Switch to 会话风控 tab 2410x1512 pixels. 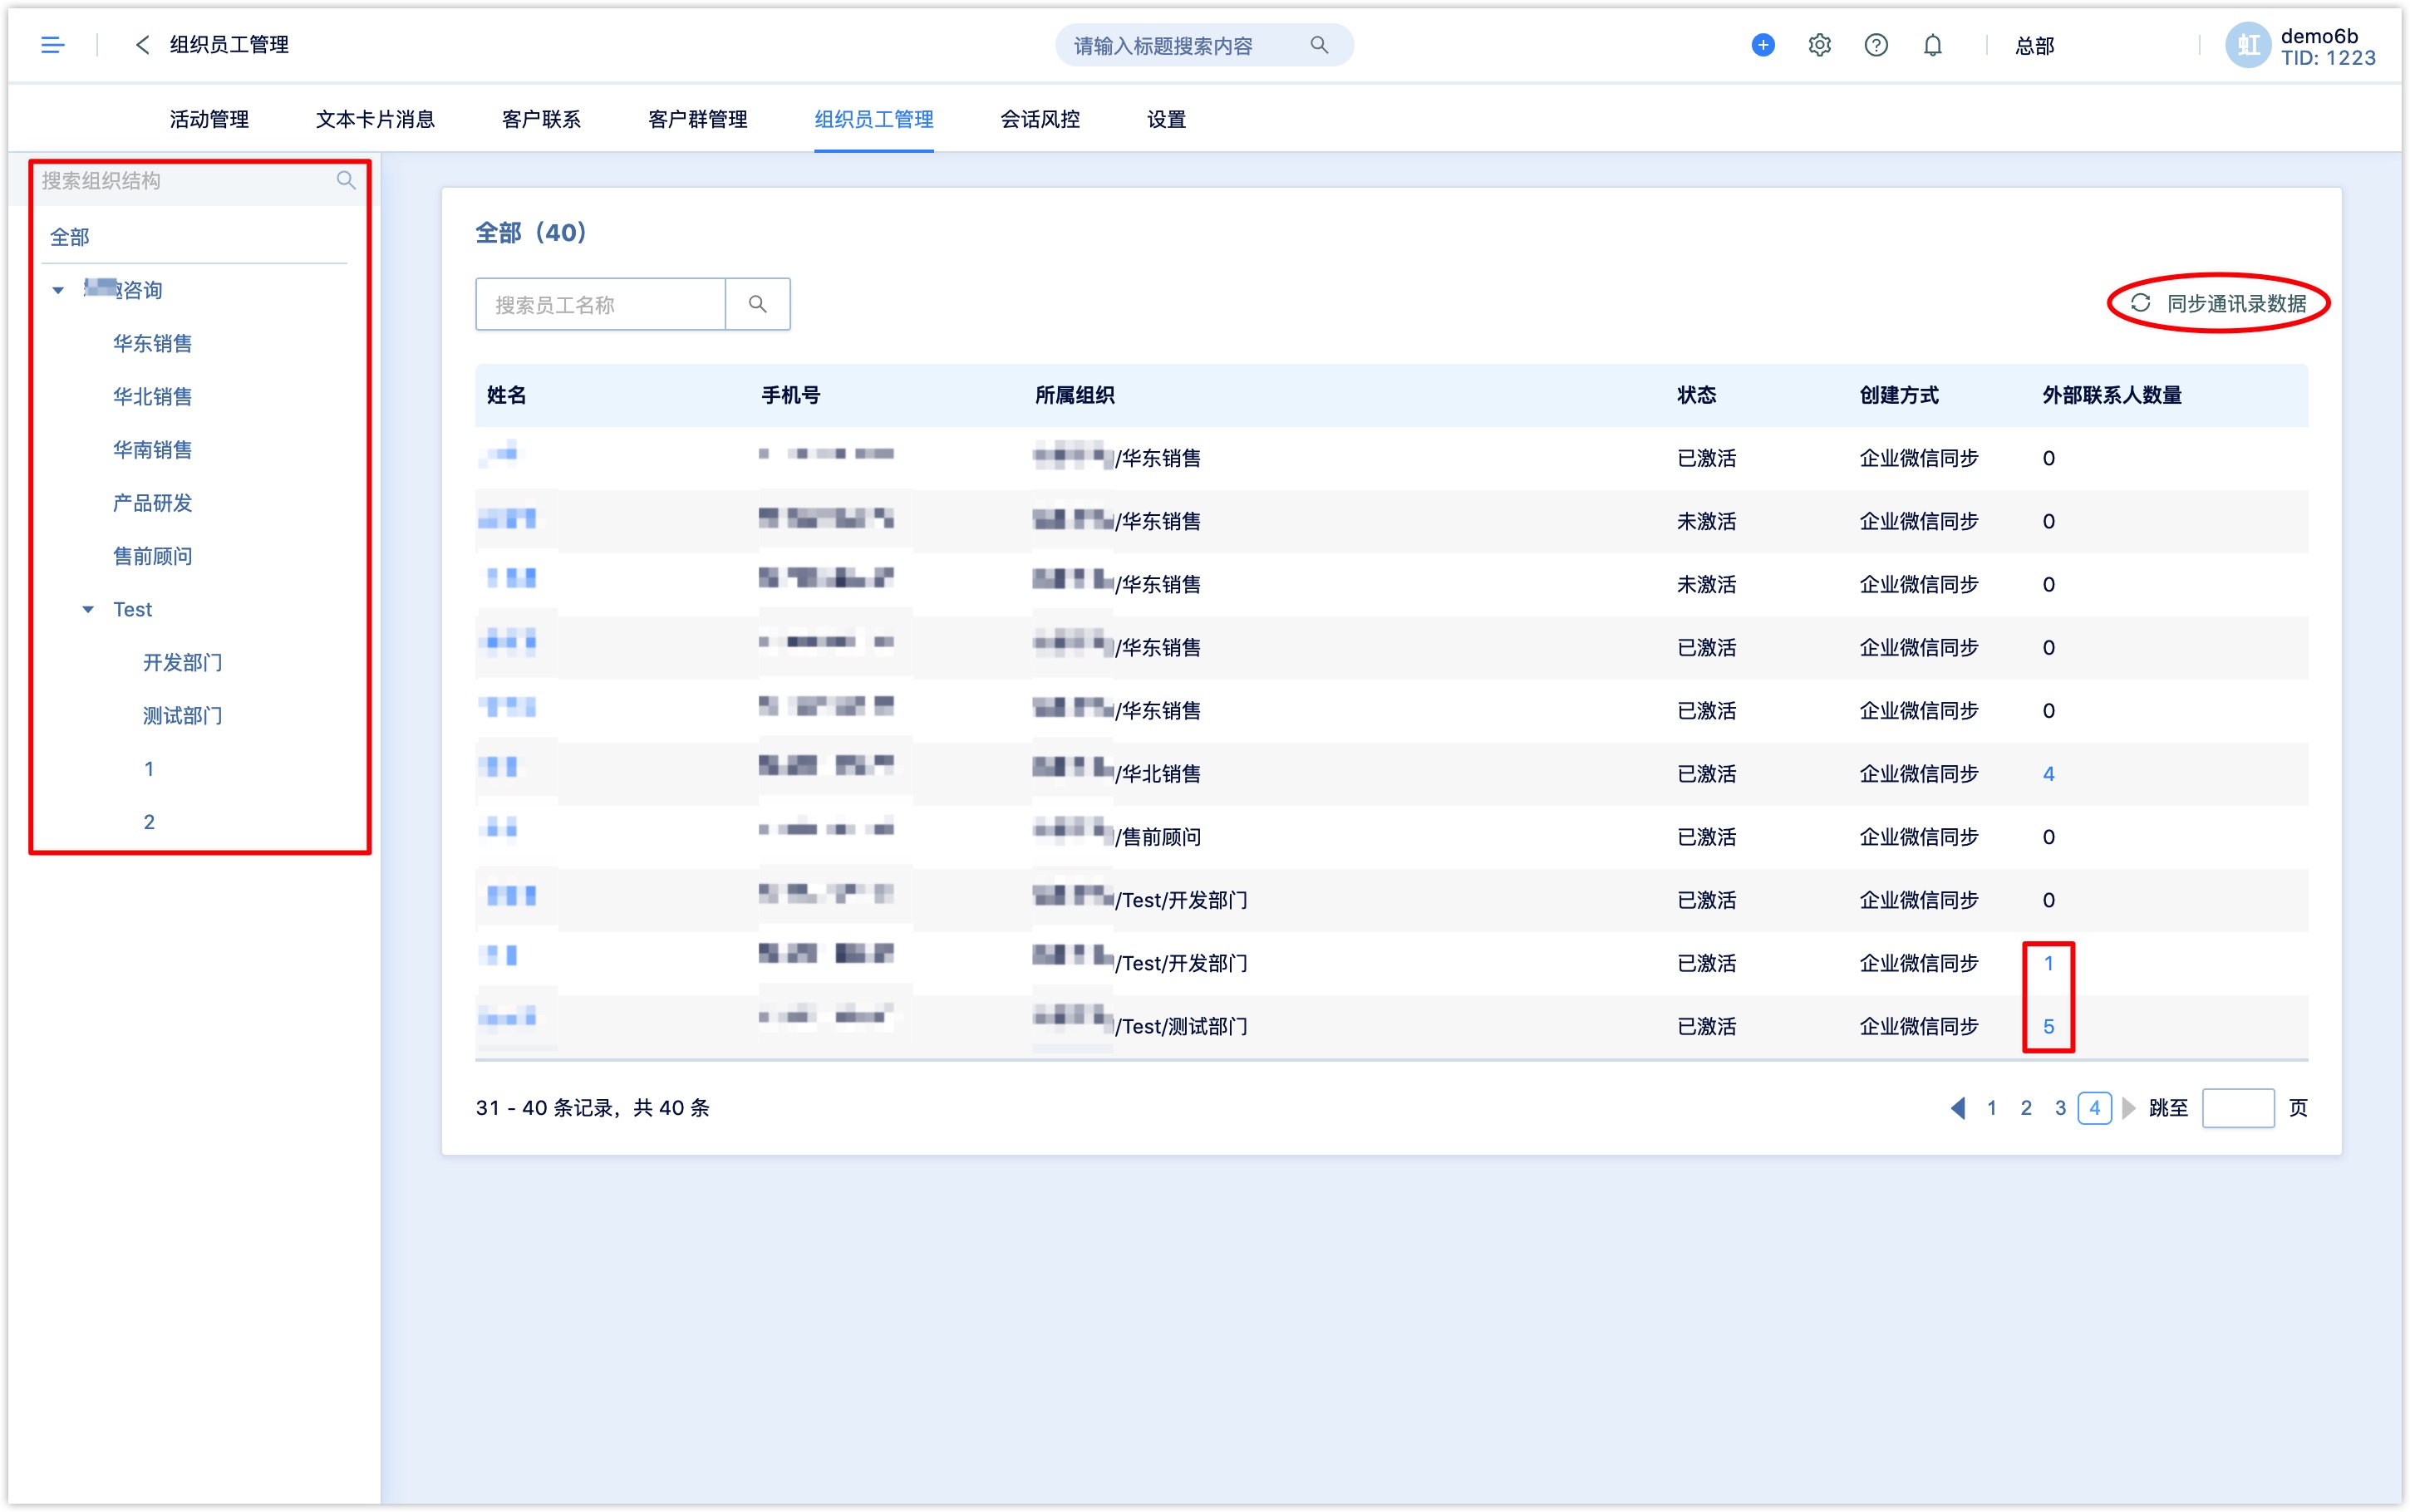point(1039,119)
